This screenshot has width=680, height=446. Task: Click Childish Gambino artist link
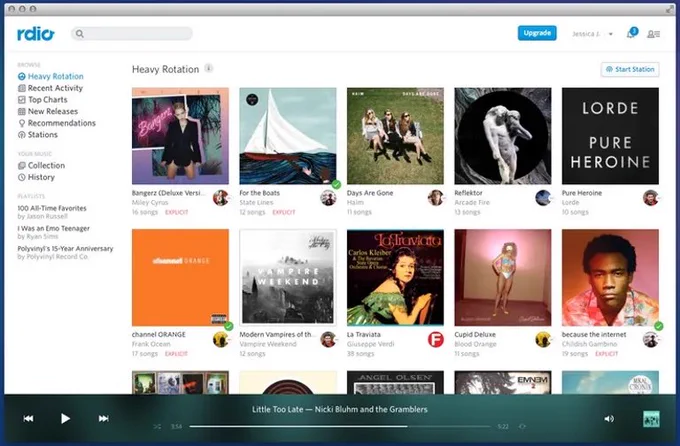pos(589,344)
